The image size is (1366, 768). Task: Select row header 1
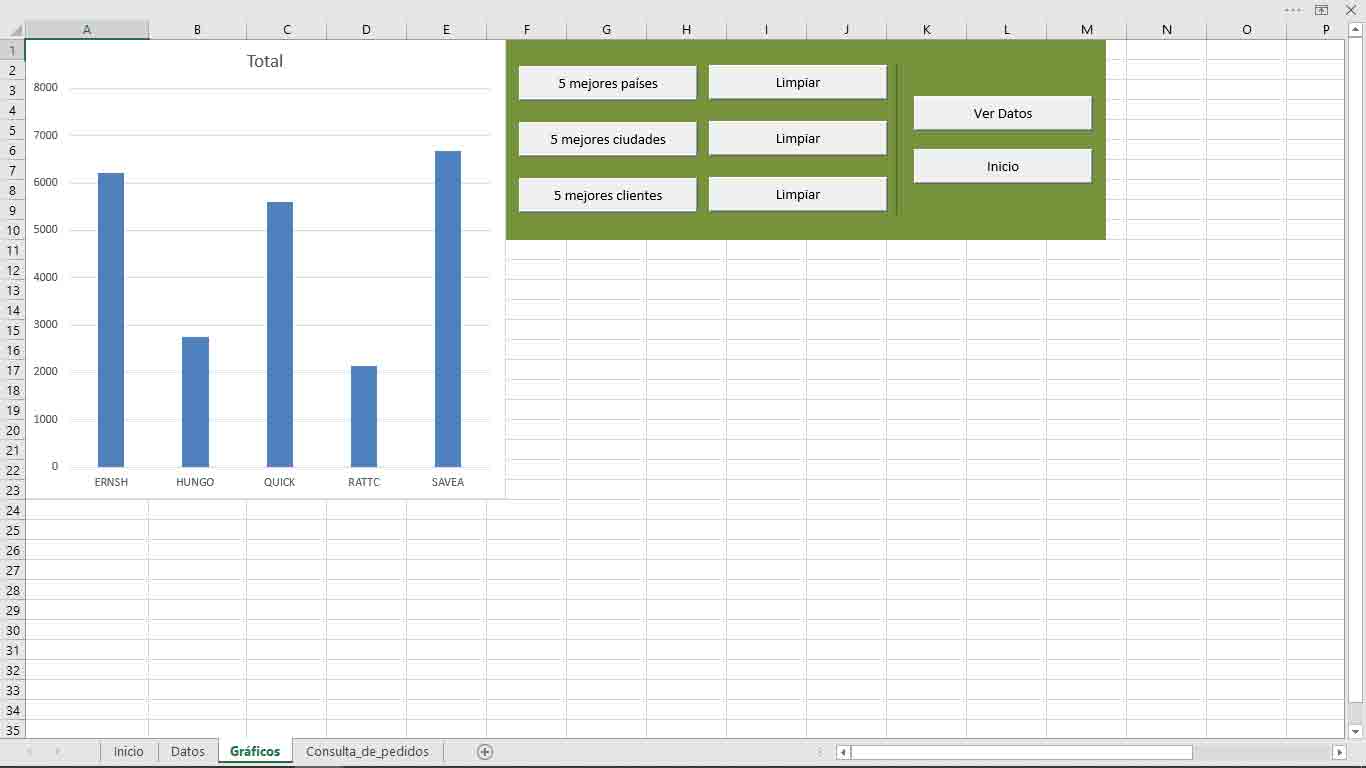pyautogui.click(x=13, y=50)
